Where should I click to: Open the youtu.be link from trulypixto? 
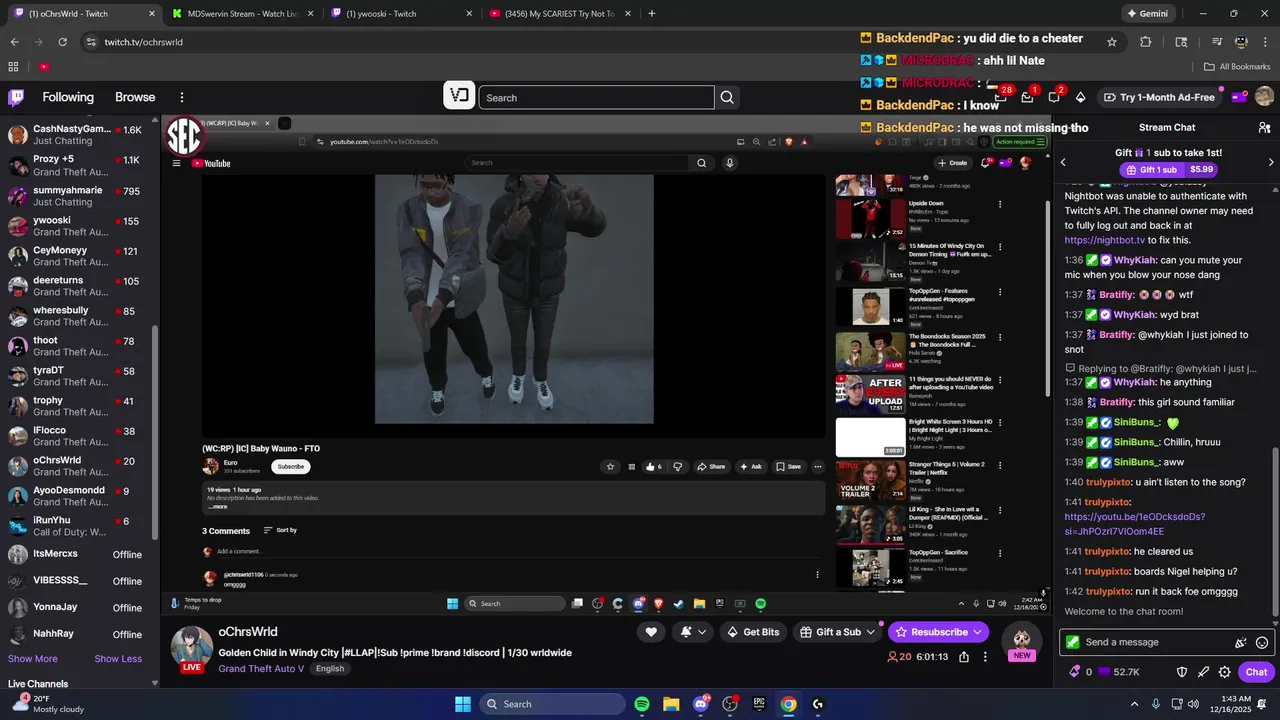click(1135, 524)
